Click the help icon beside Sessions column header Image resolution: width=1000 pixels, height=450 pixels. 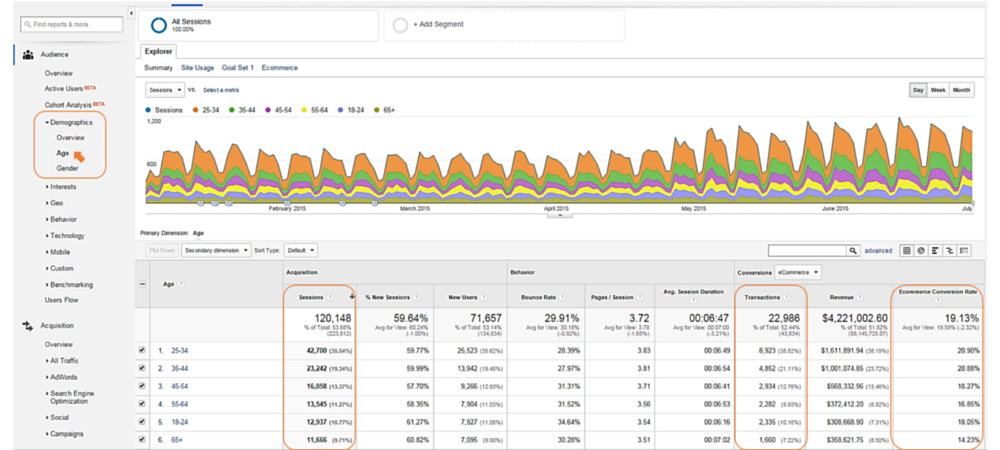[x=330, y=297]
